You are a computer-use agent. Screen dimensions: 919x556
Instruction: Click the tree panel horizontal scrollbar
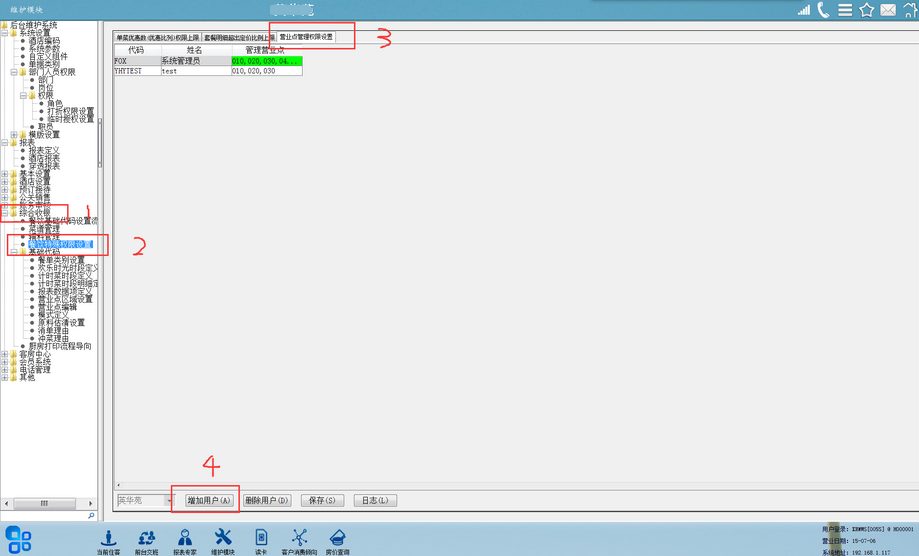[44, 503]
